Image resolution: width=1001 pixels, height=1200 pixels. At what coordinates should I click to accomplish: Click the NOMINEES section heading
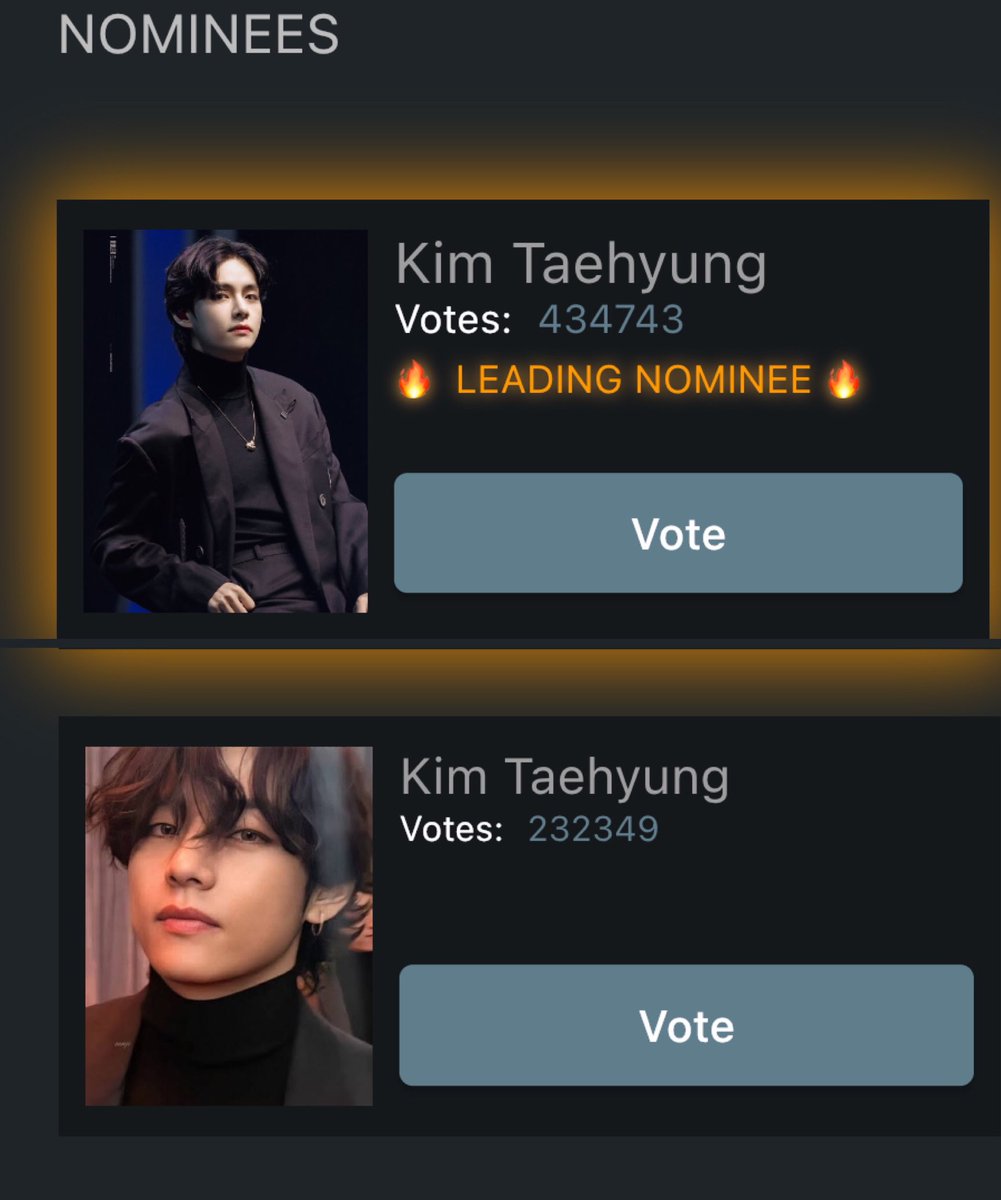(199, 35)
